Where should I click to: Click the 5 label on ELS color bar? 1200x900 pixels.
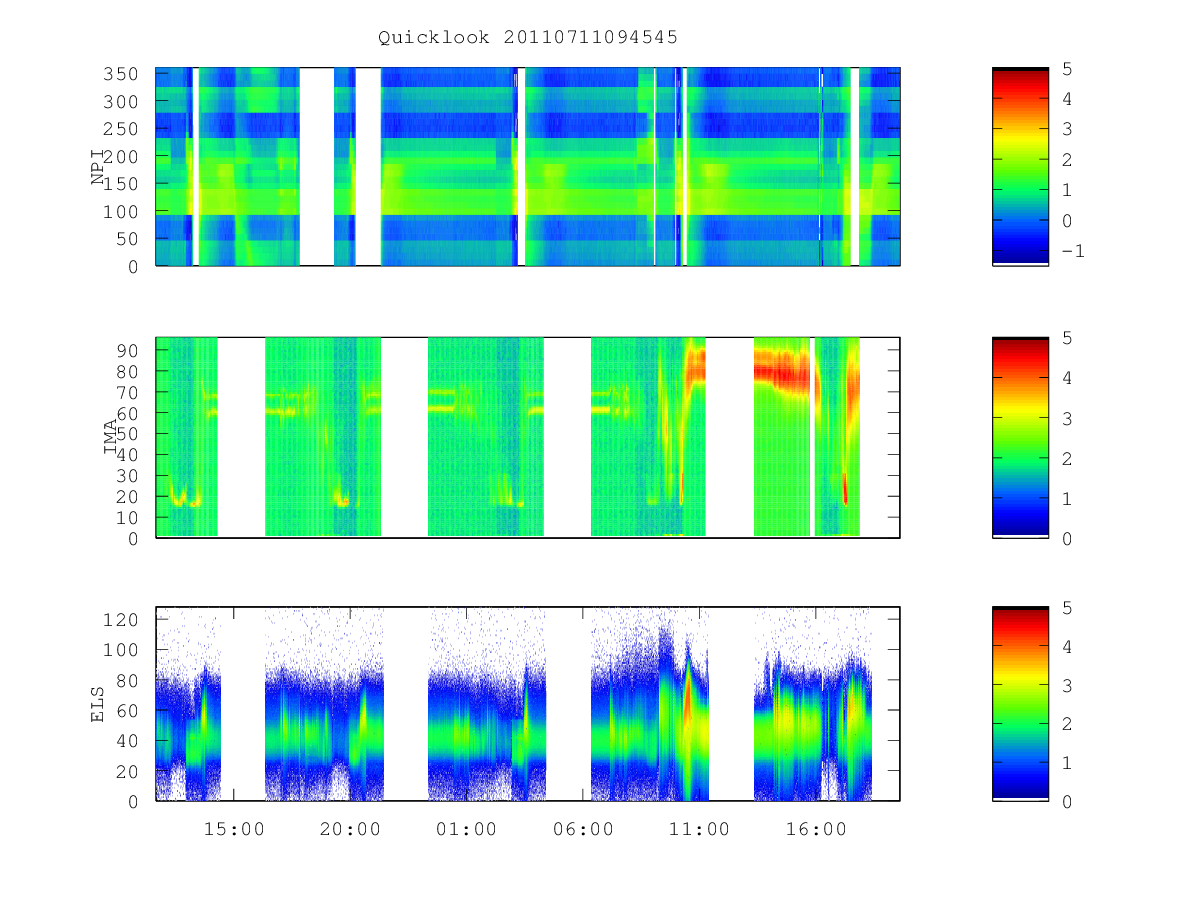[x=1066, y=607]
